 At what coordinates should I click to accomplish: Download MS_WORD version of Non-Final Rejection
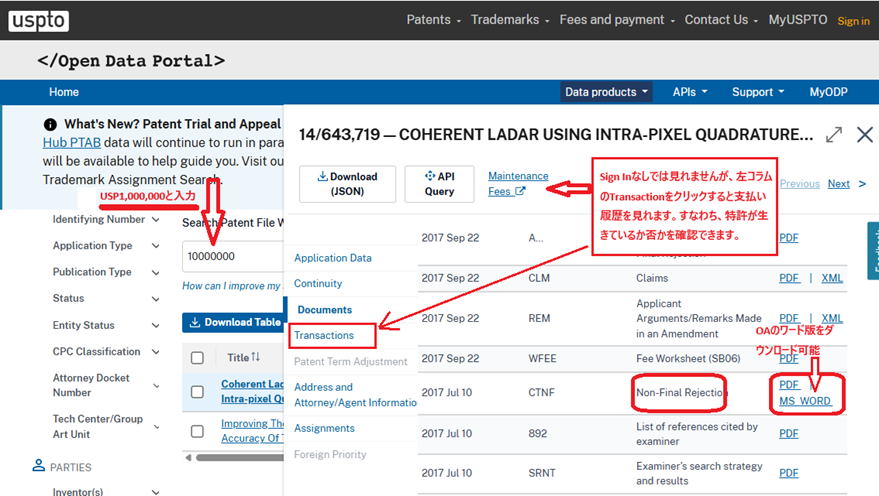point(805,401)
